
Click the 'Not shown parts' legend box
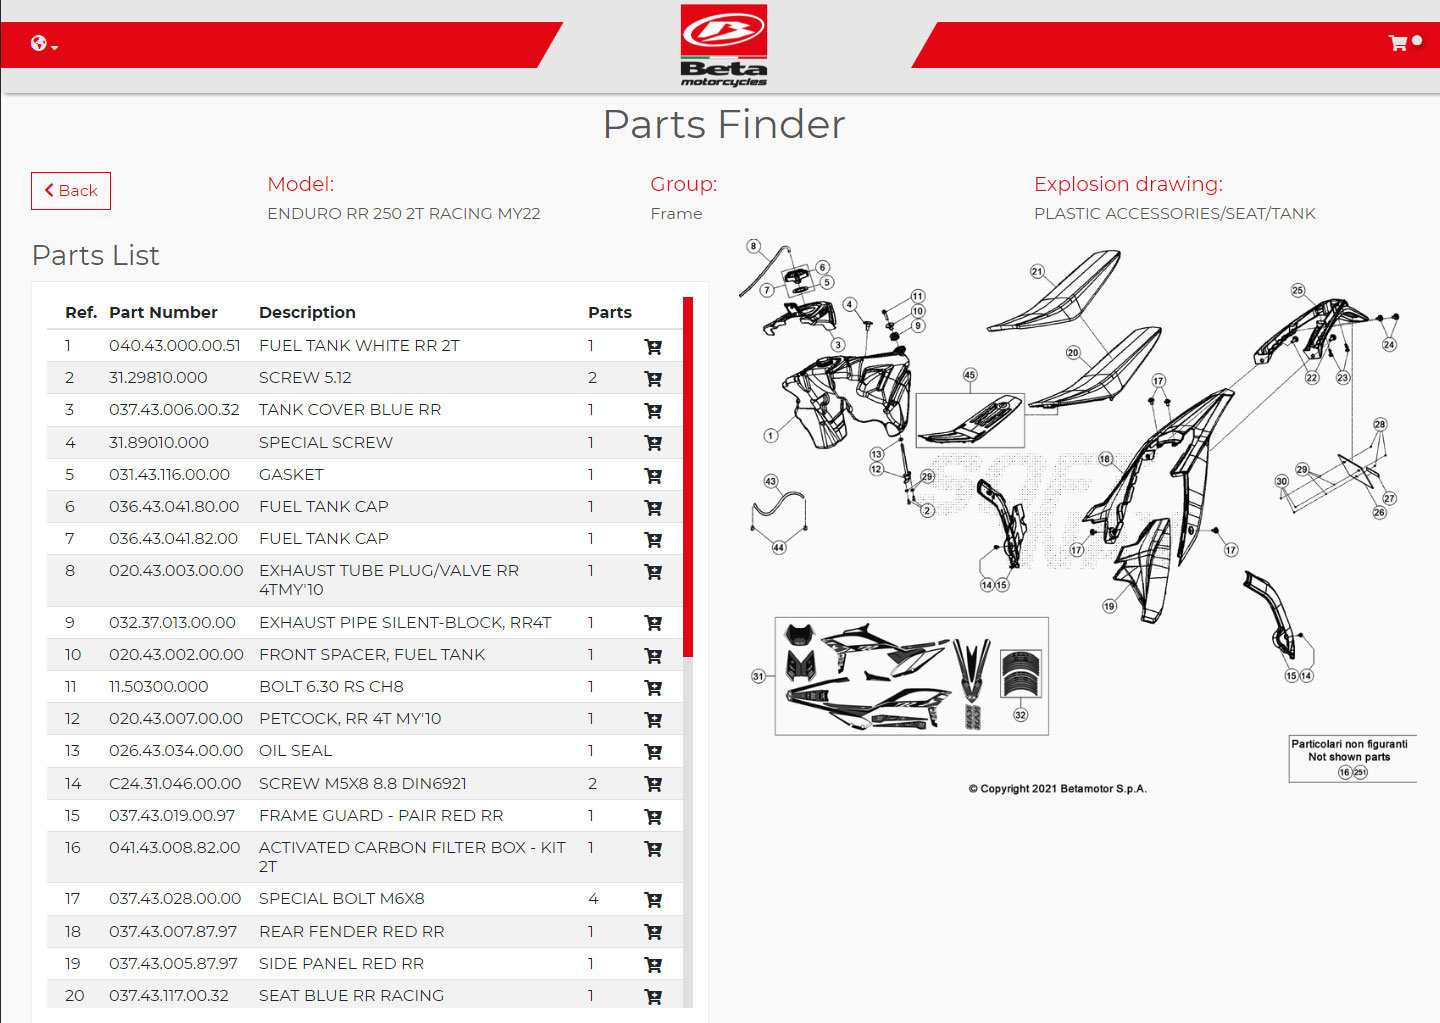point(1352,758)
